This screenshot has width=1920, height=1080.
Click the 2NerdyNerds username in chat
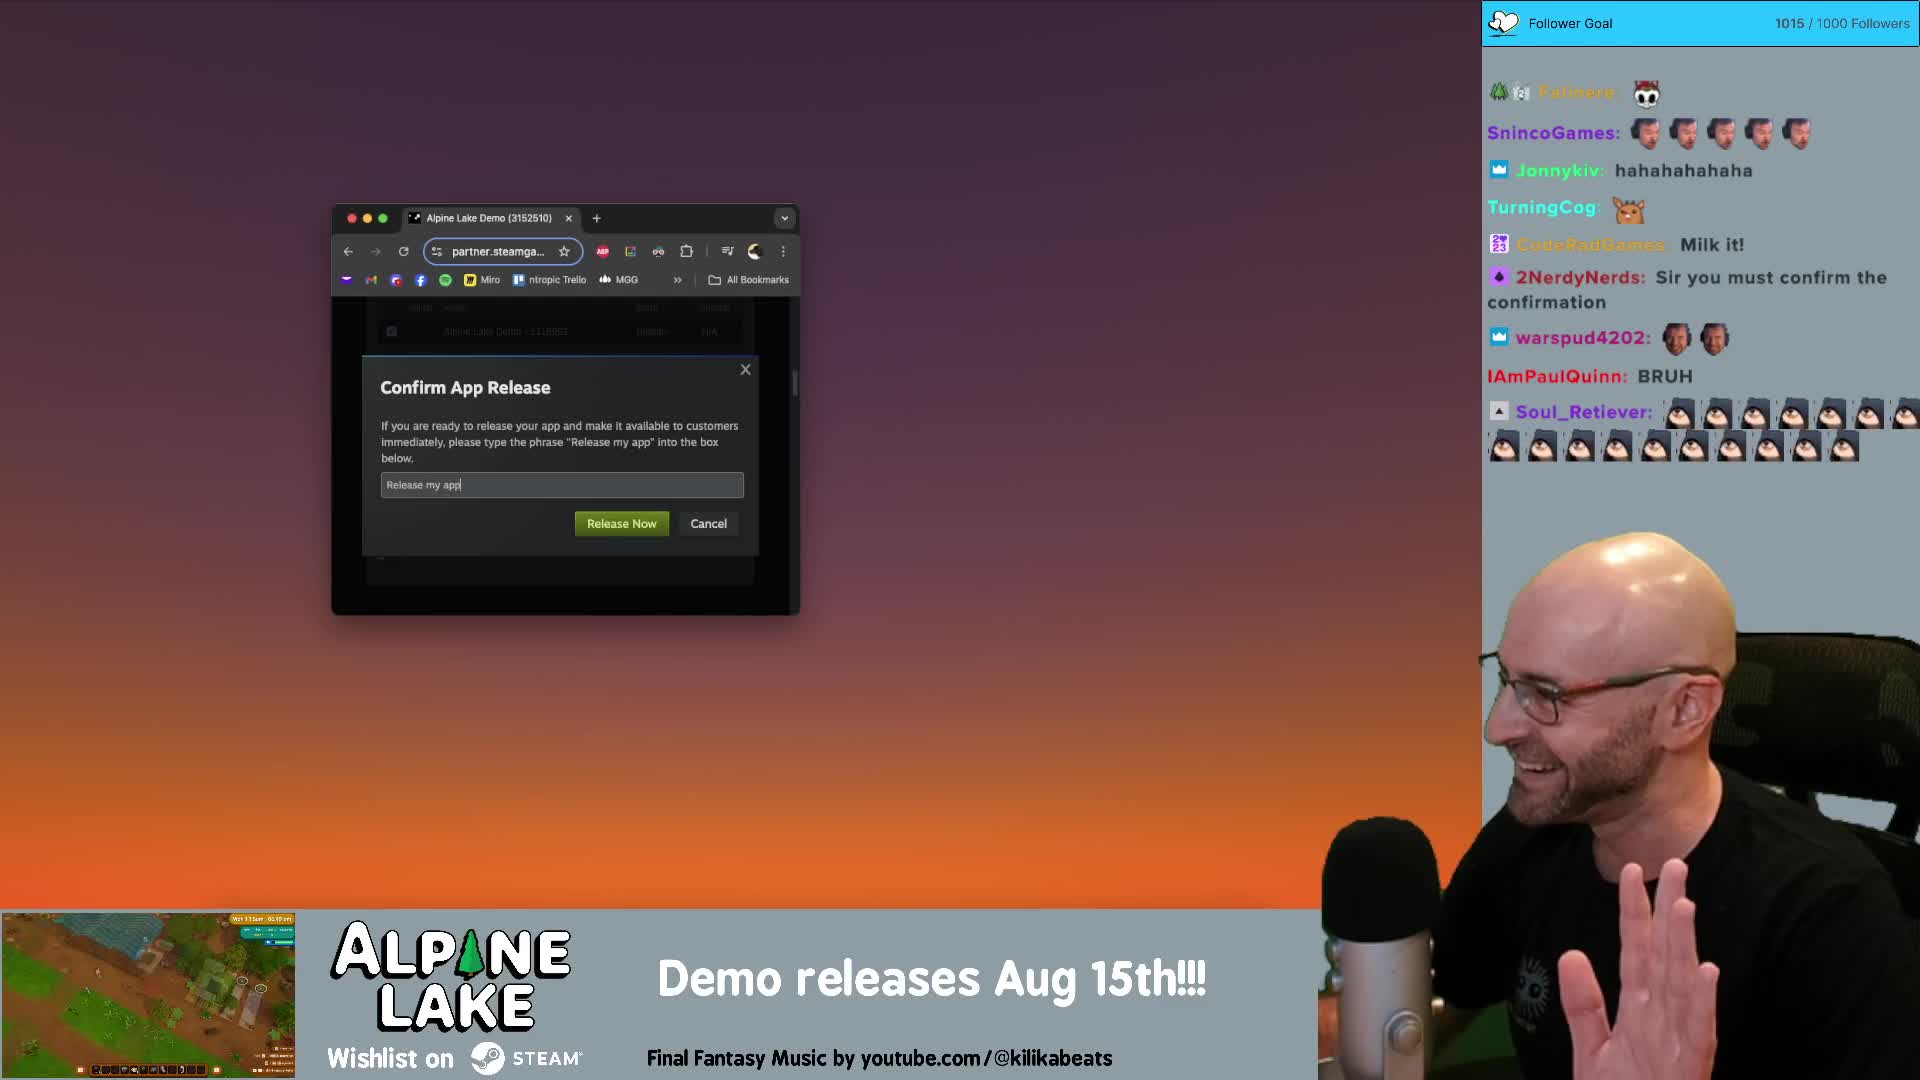pyautogui.click(x=1580, y=278)
